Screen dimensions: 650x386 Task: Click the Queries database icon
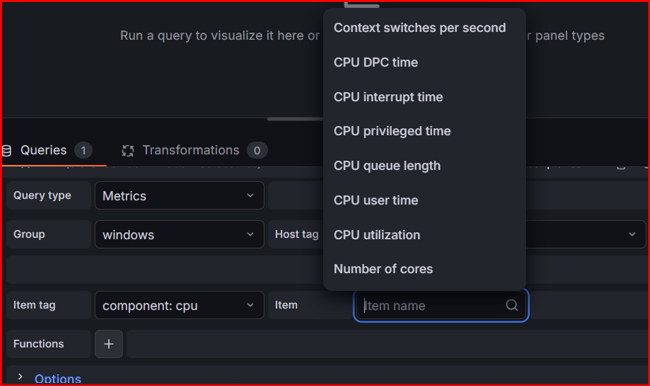[7, 151]
